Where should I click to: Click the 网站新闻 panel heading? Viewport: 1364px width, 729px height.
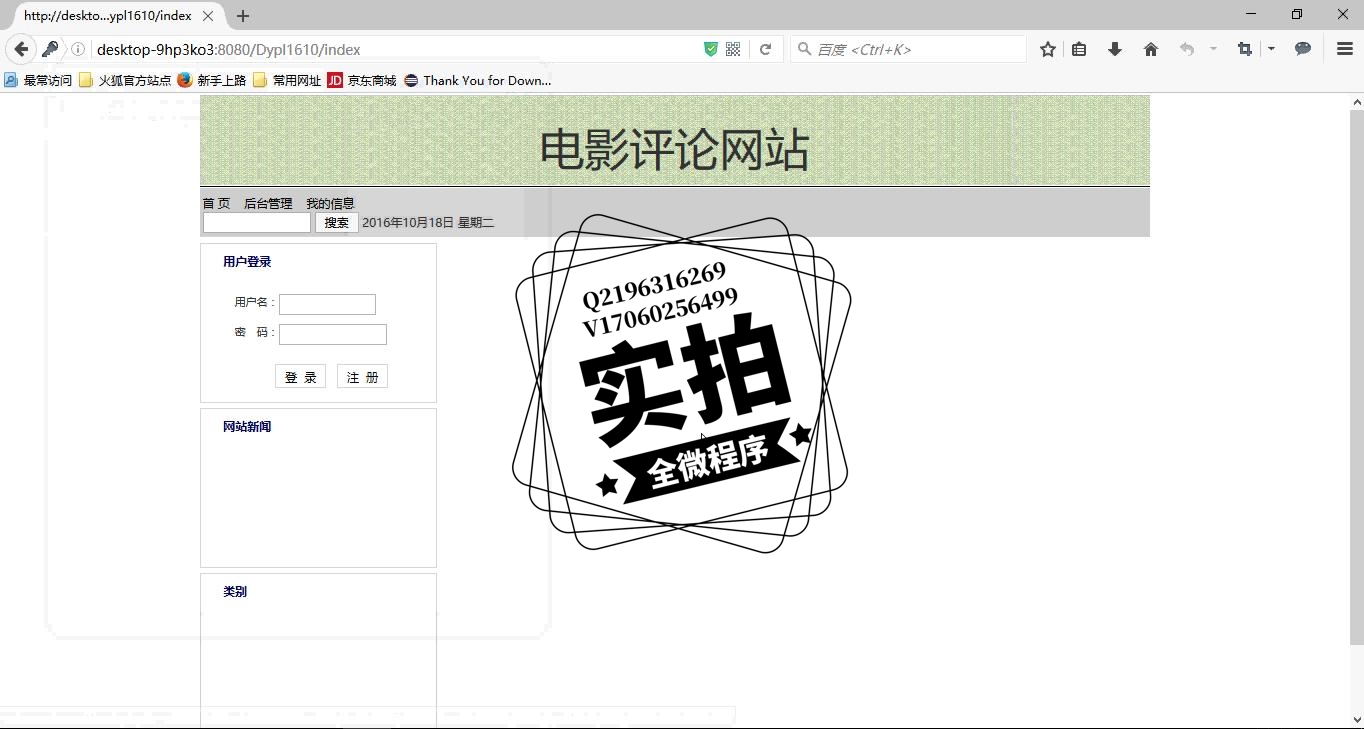[247, 427]
